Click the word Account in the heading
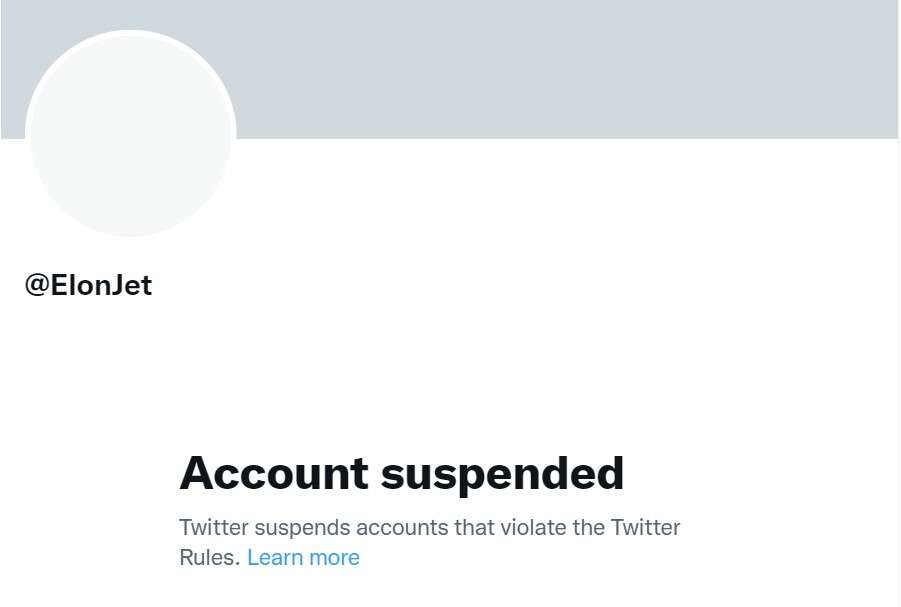The height and width of the screenshot is (607, 901). (x=274, y=472)
